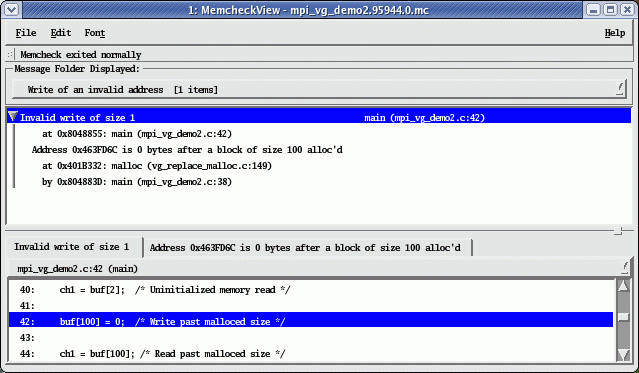
Task: Click source line 44 ch1 = buf[100]
Action: (311, 353)
